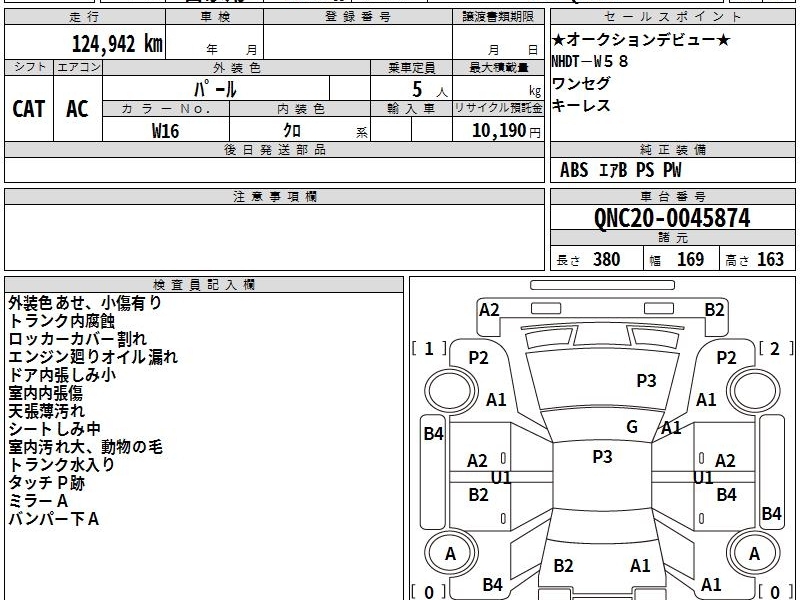The image size is (800, 600).
Task: Select the カラーNo. header
Action: 166,109
